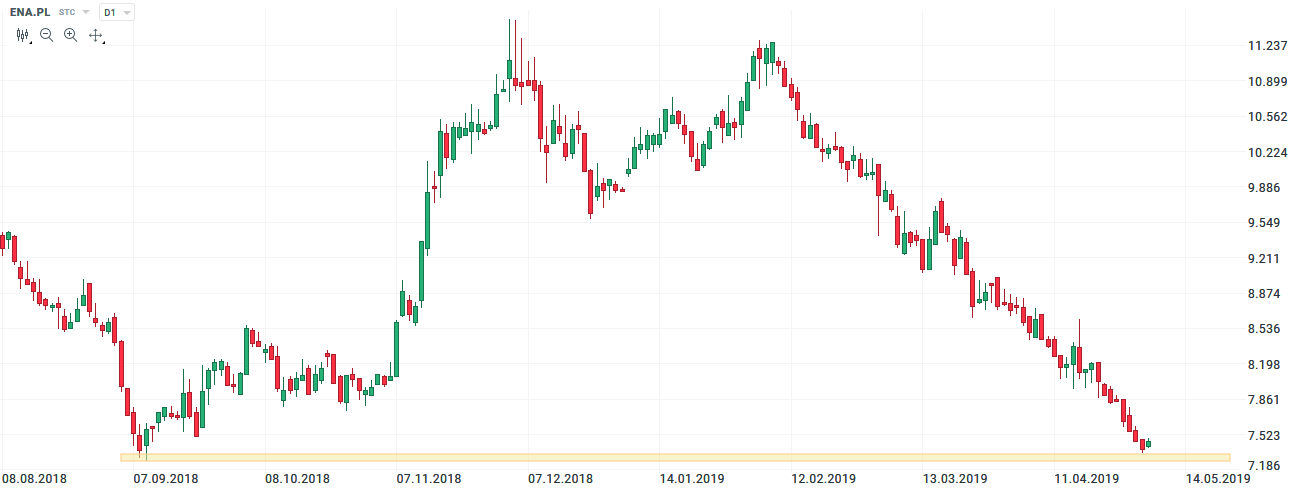Click the 14.01.2019 date label

(693, 479)
